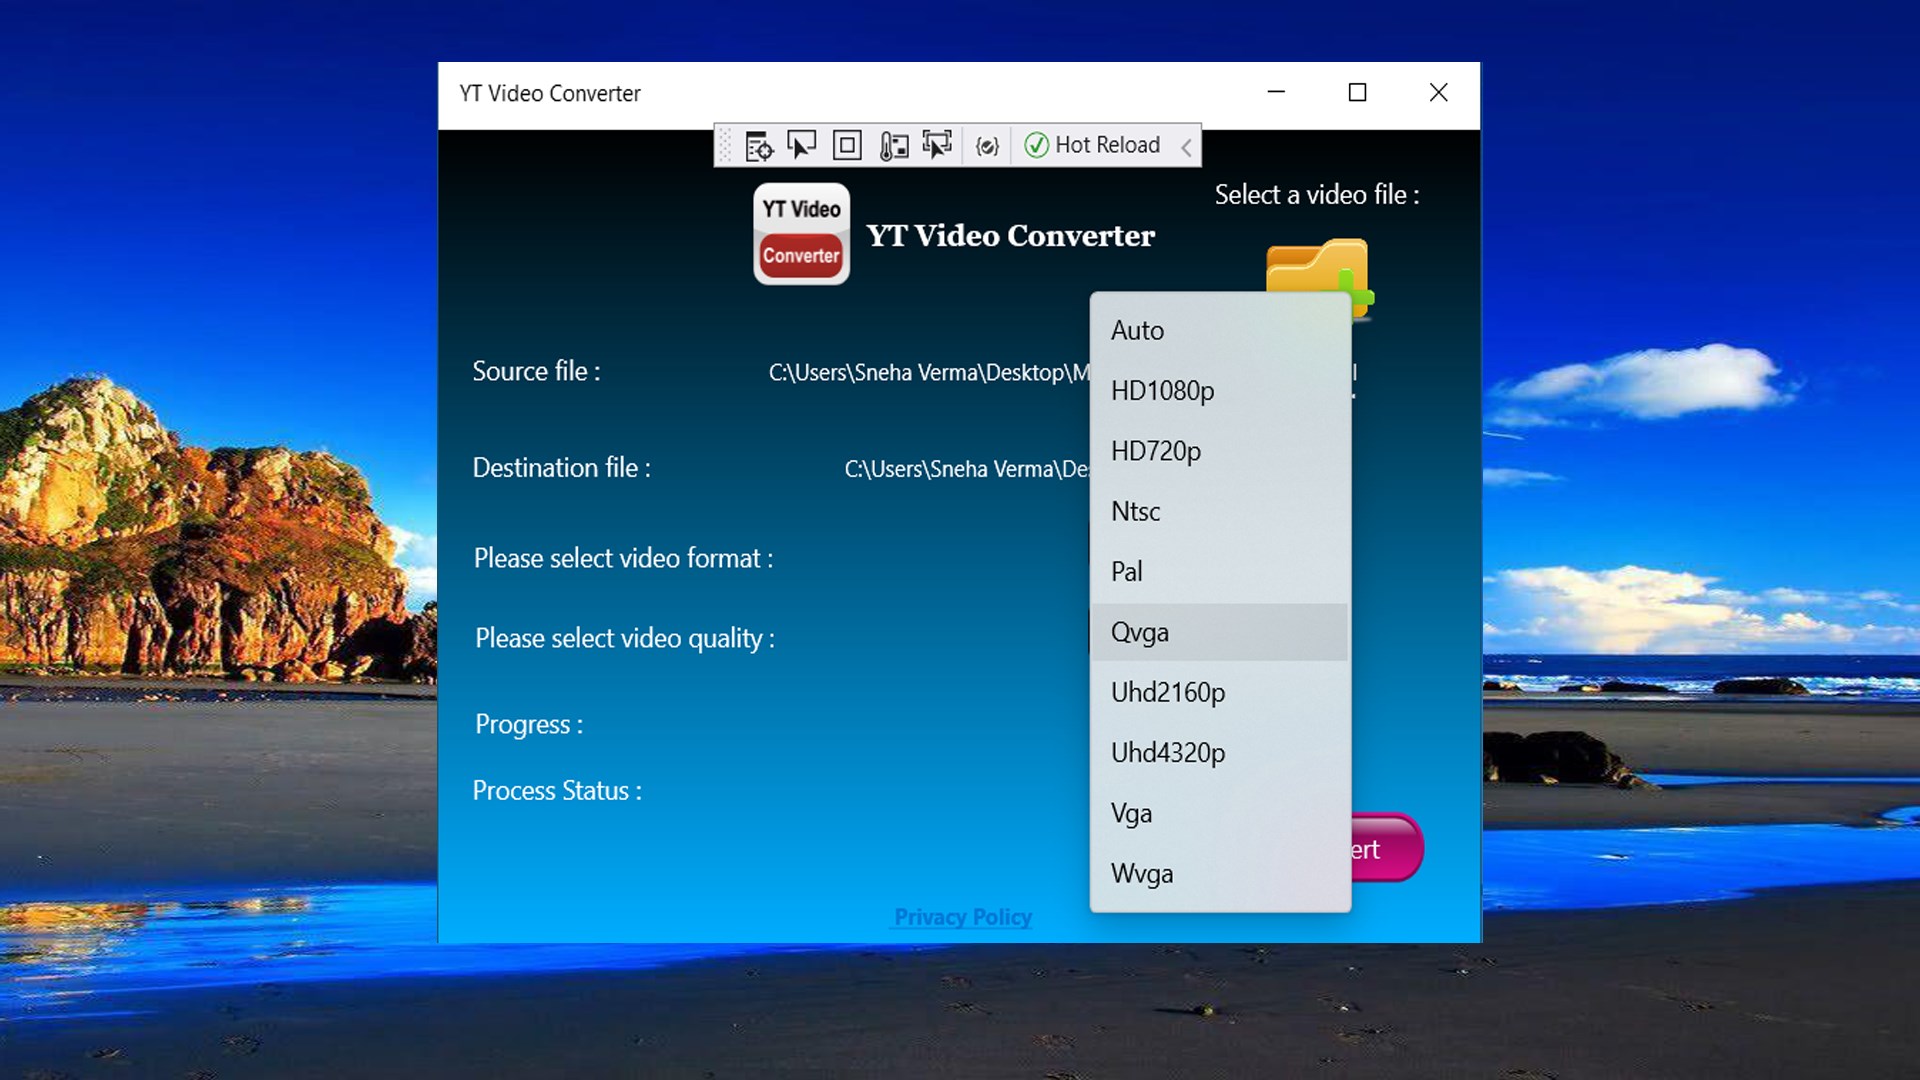Click the code braces Hot Reload settings icon
The width and height of the screenshot is (1920, 1080).
pos(987,146)
